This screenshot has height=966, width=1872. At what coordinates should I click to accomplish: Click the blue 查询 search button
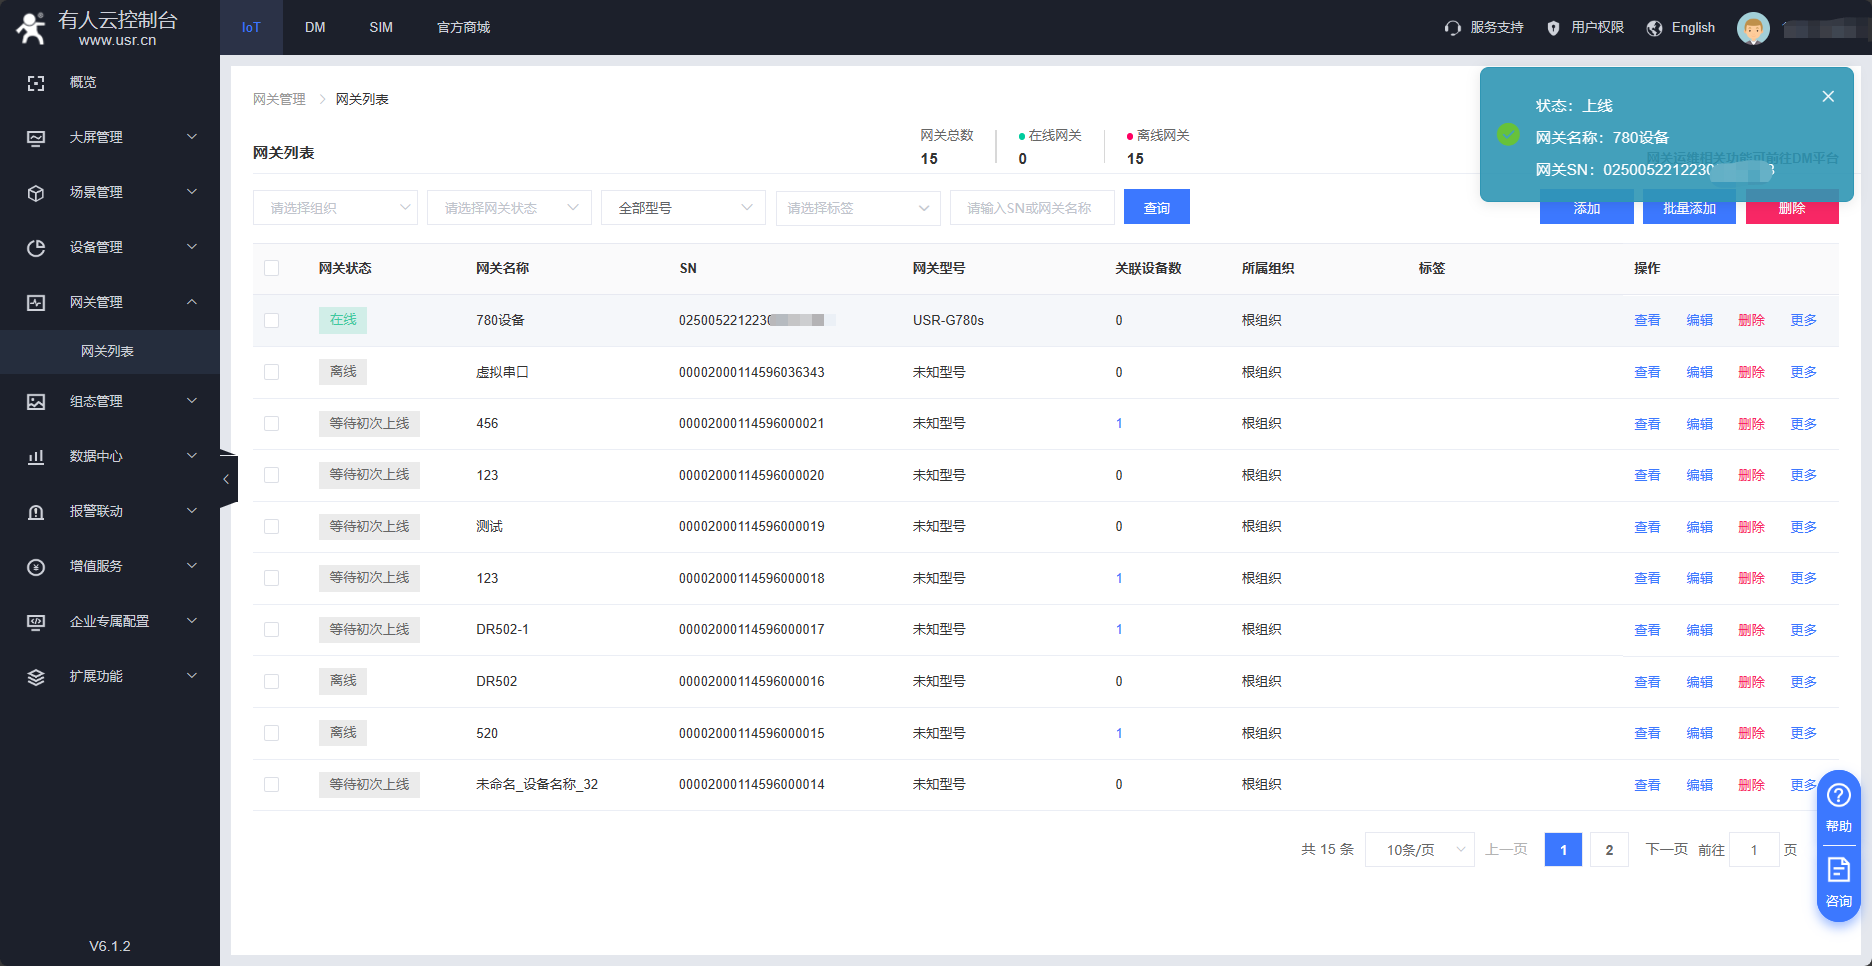1156,208
